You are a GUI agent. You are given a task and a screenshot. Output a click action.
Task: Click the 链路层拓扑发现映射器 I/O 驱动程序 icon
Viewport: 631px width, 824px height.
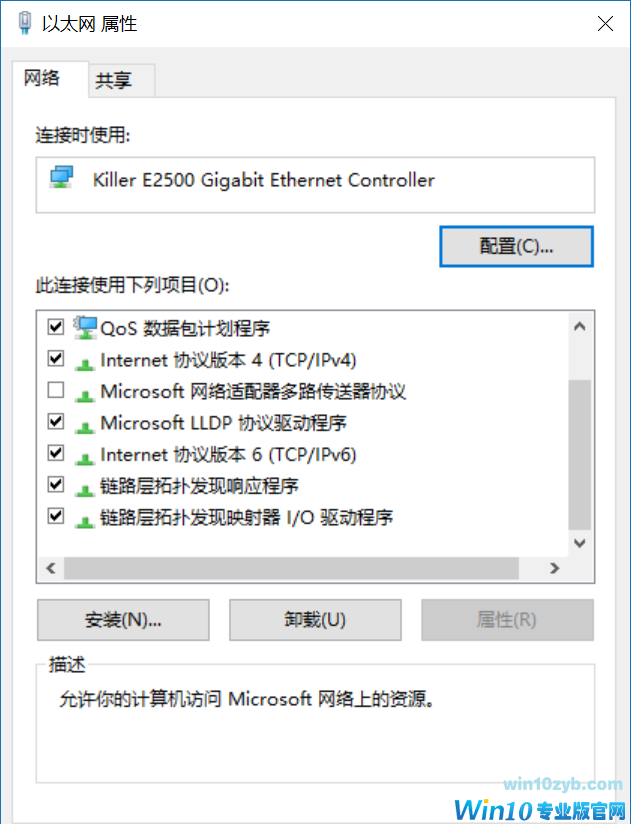coord(86,517)
